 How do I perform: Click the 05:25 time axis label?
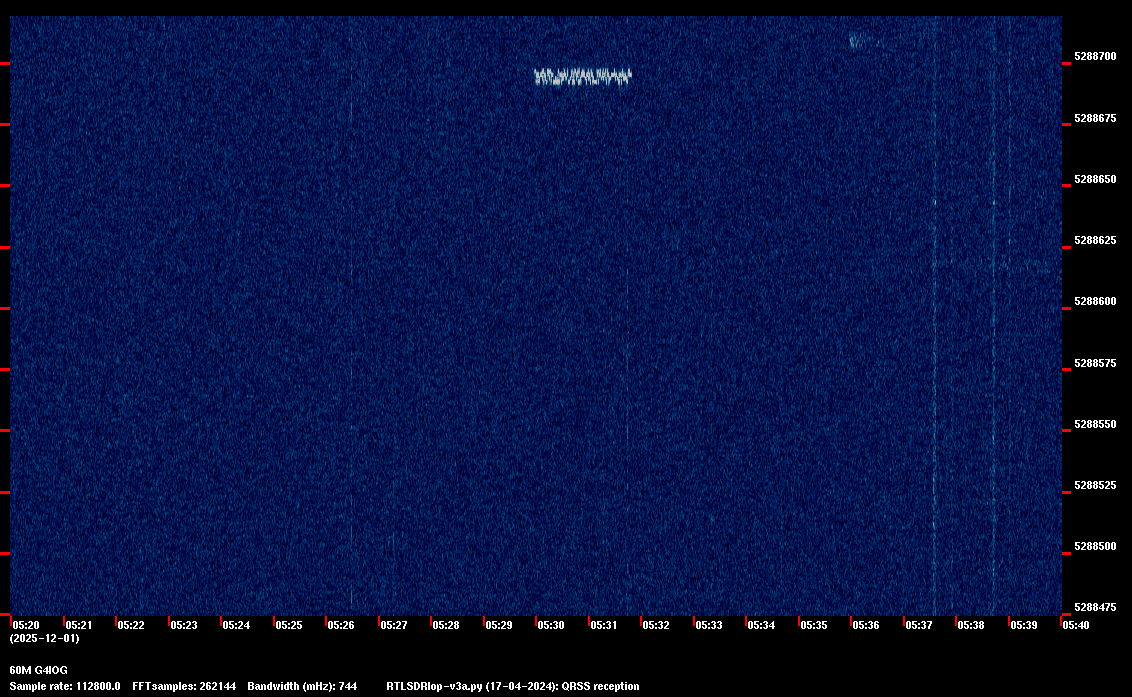(x=289, y=625)
